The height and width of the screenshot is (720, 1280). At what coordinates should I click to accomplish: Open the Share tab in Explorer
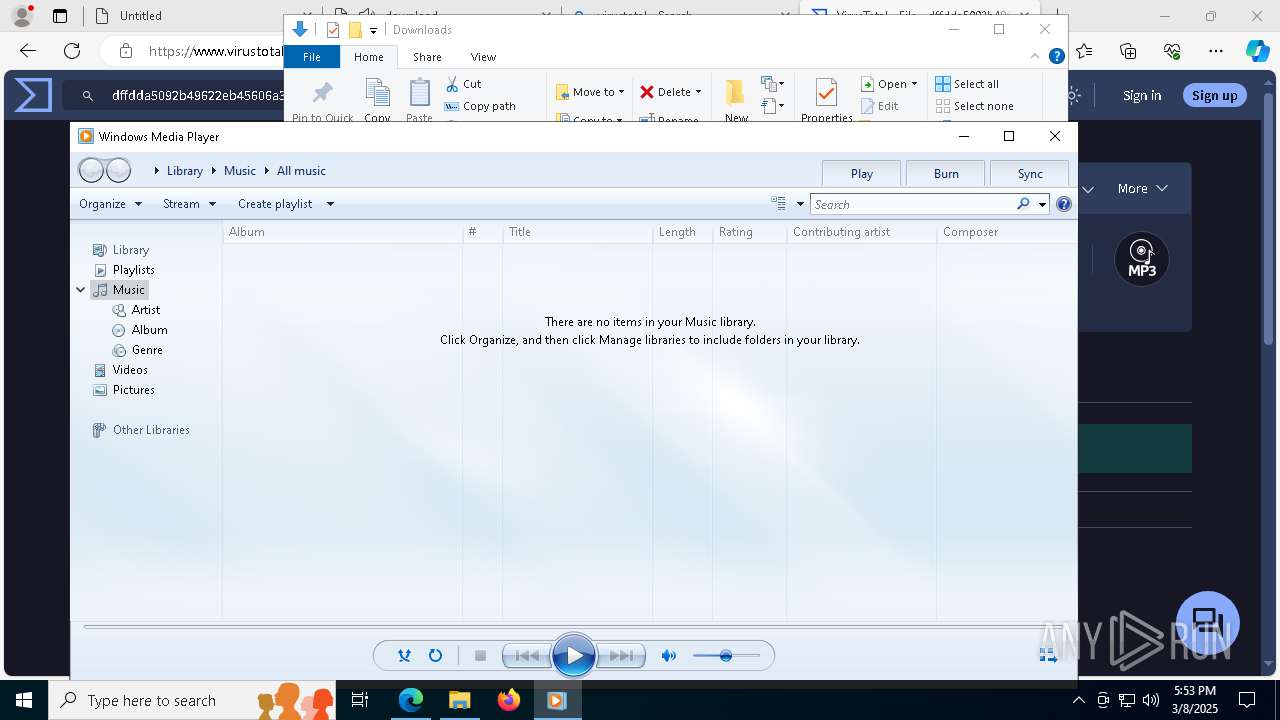[x=427, y=57]
